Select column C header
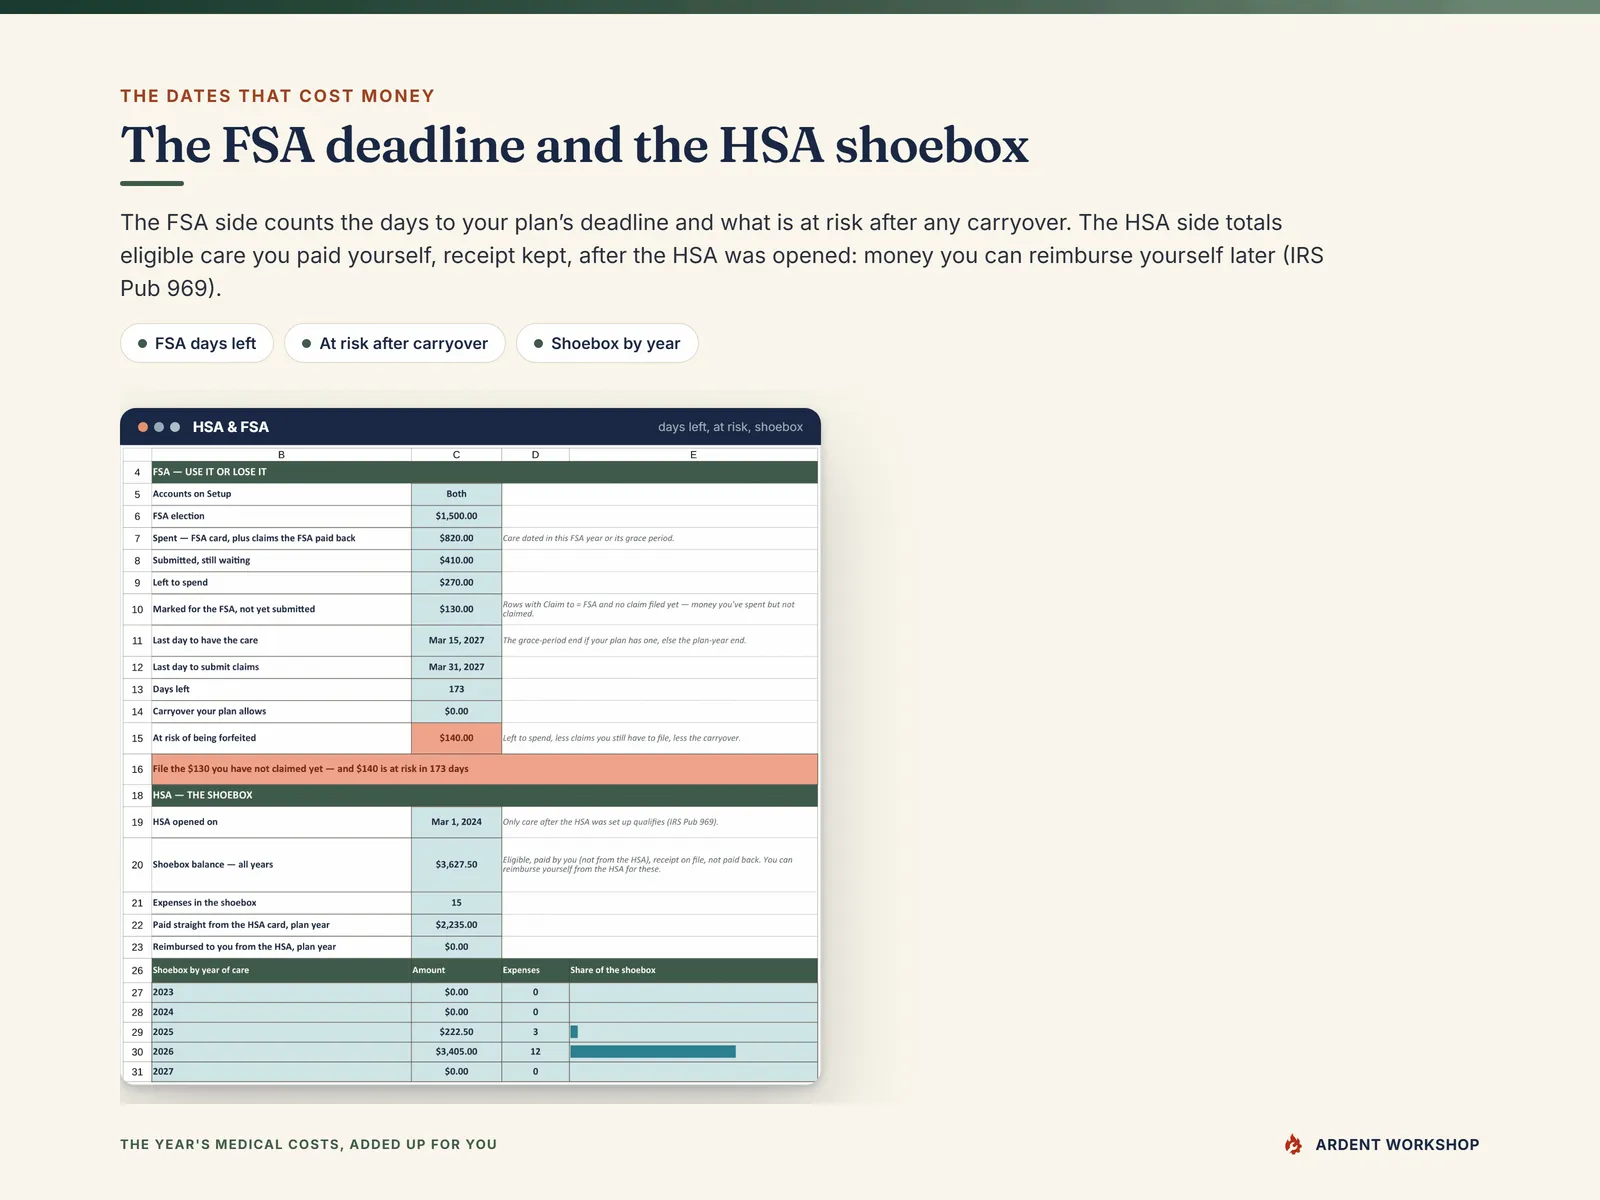 pyautogui.click(x=456, y=455)
